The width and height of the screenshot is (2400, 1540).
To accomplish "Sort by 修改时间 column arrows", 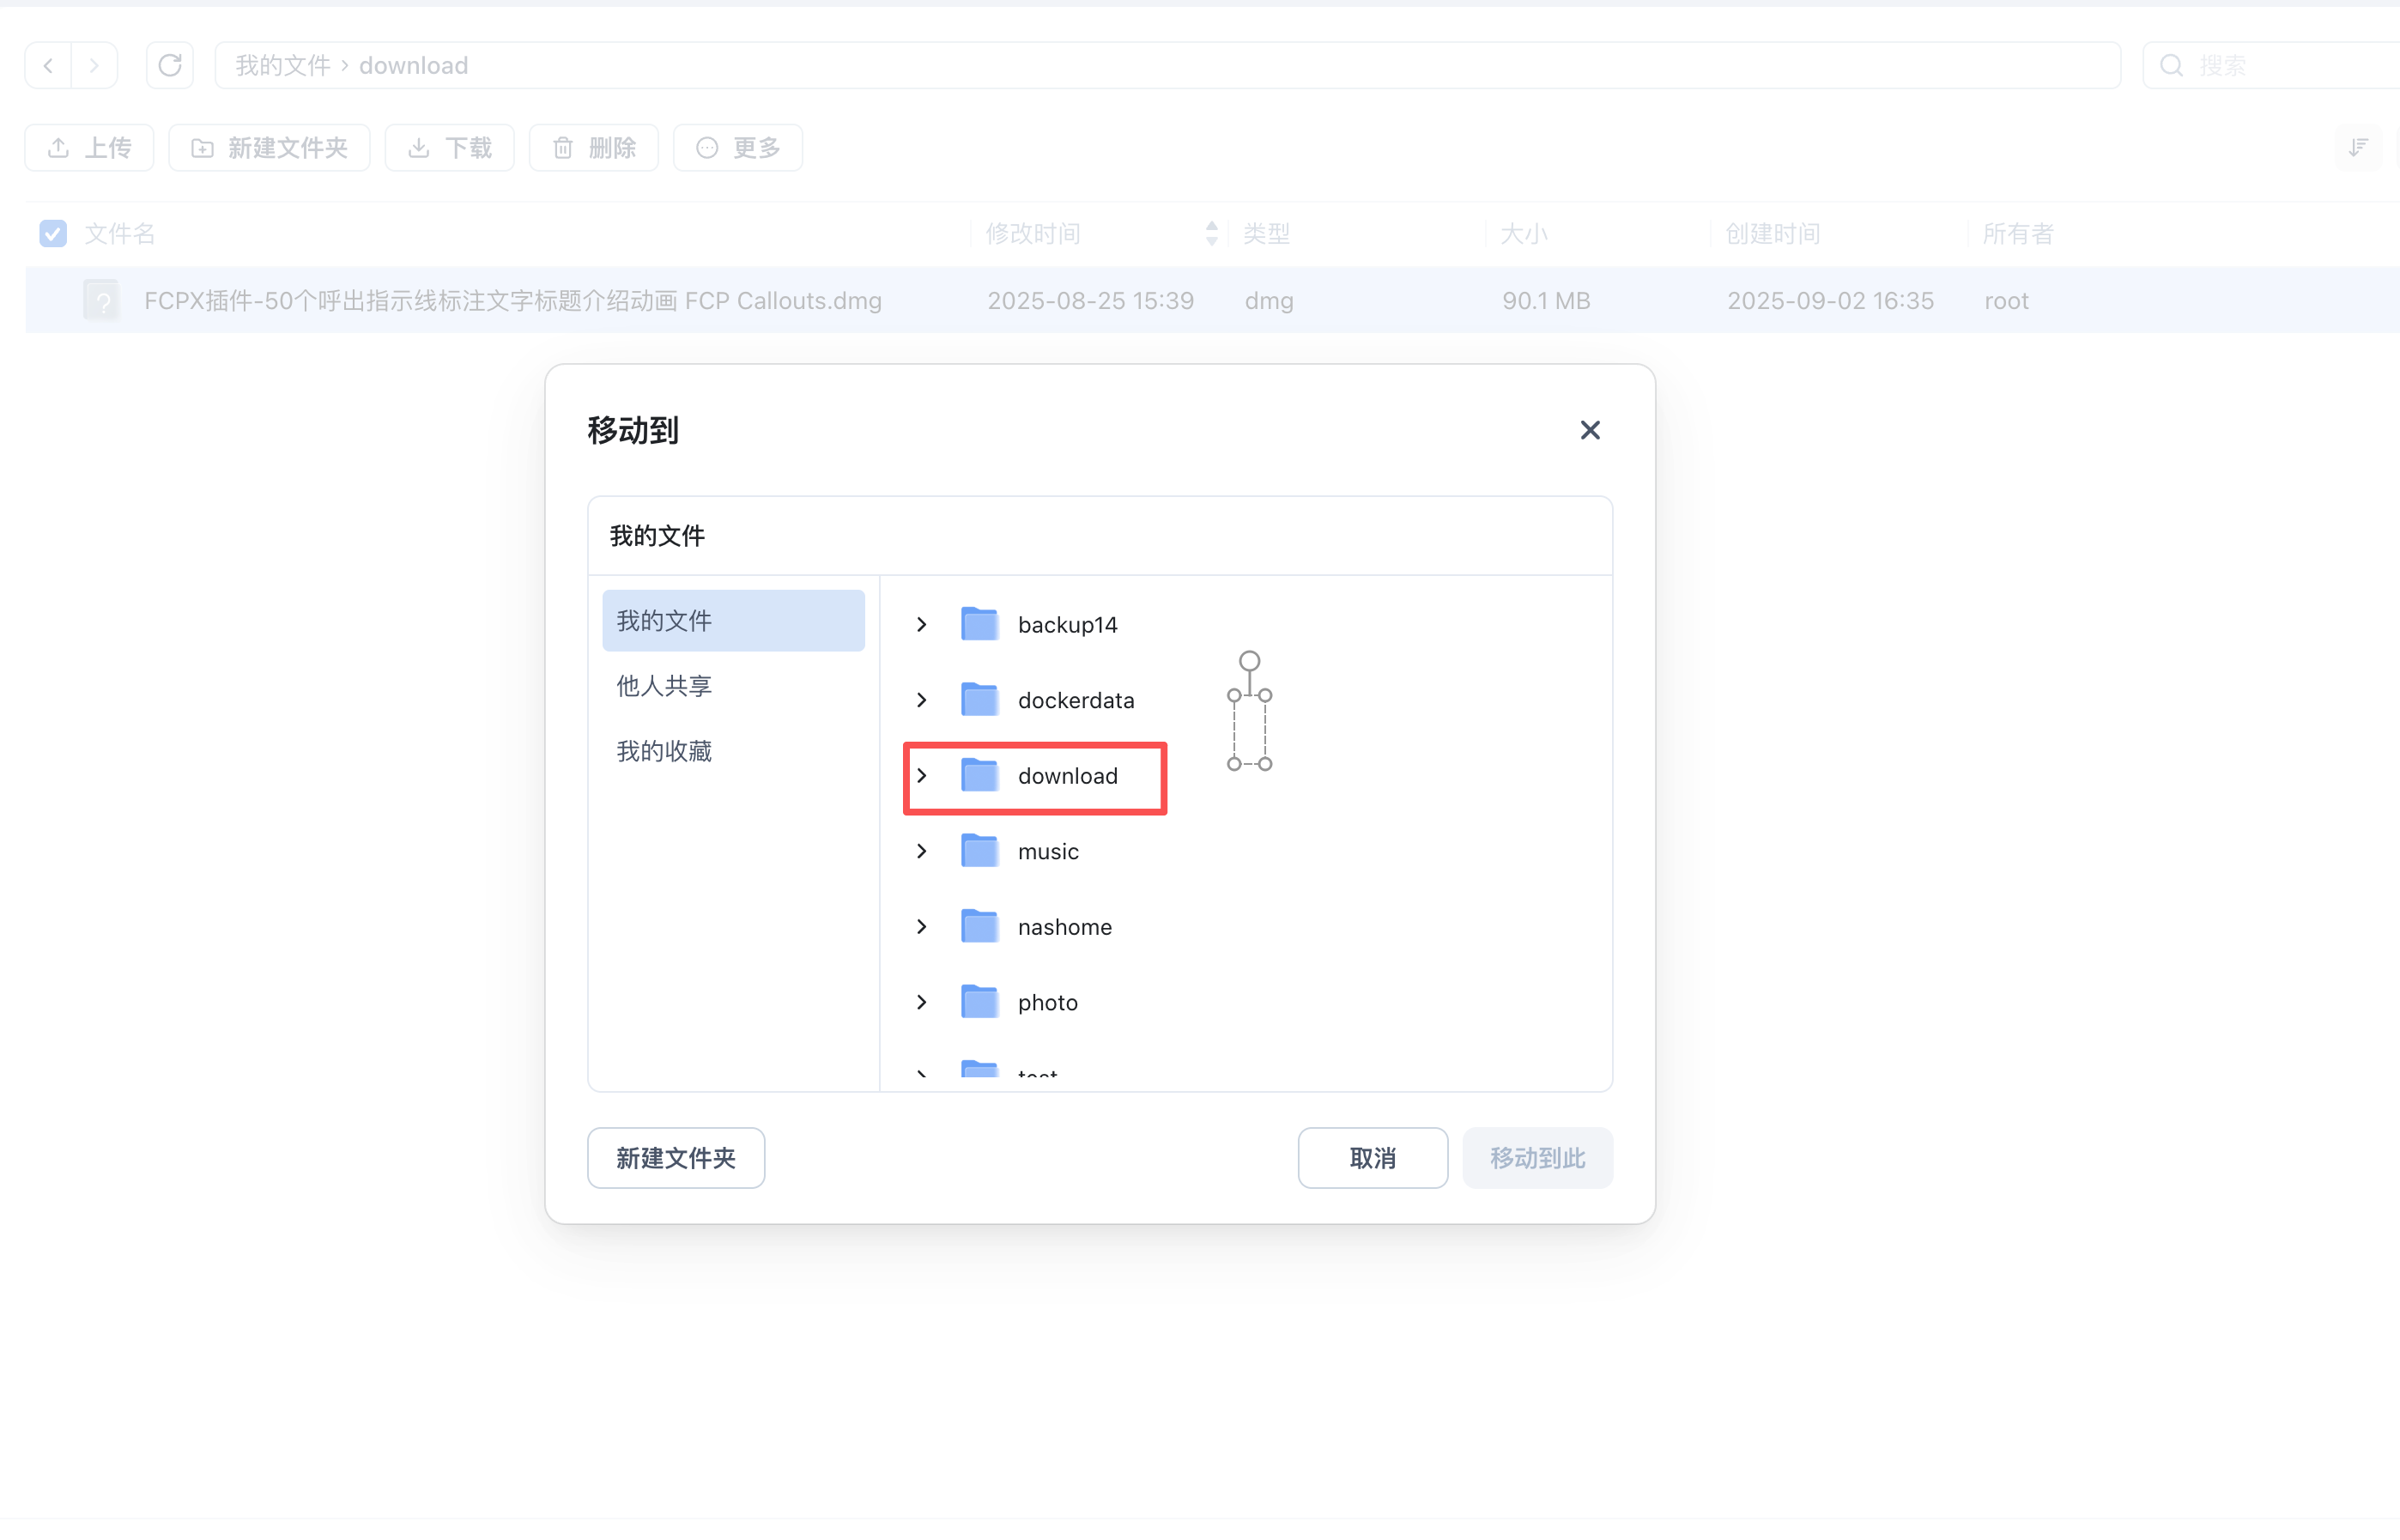I will pos(1211,234).
